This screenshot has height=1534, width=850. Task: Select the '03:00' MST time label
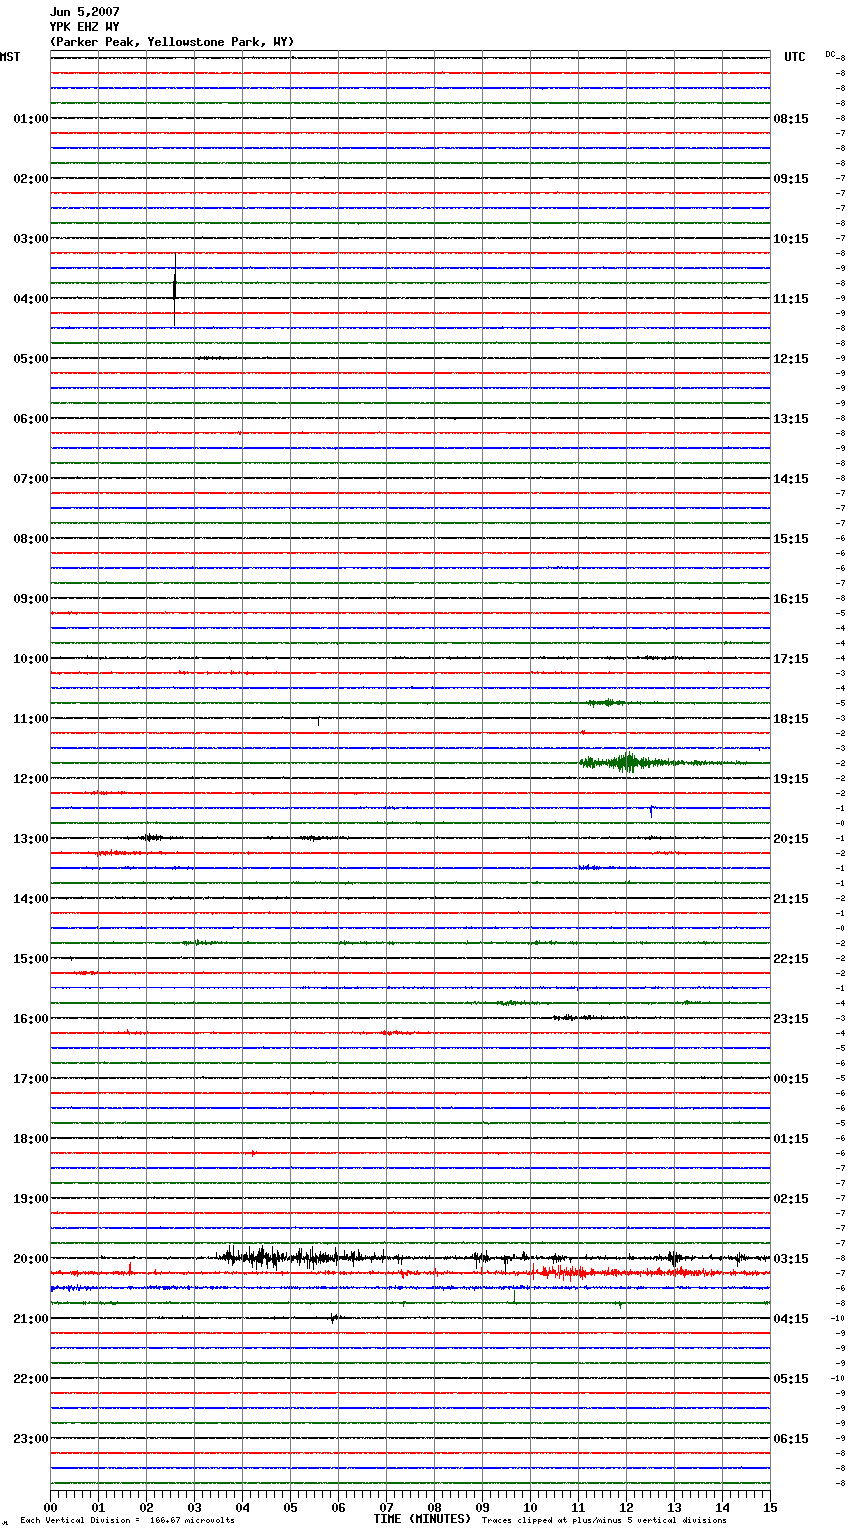pyautogui.click(x=31, y=239)
